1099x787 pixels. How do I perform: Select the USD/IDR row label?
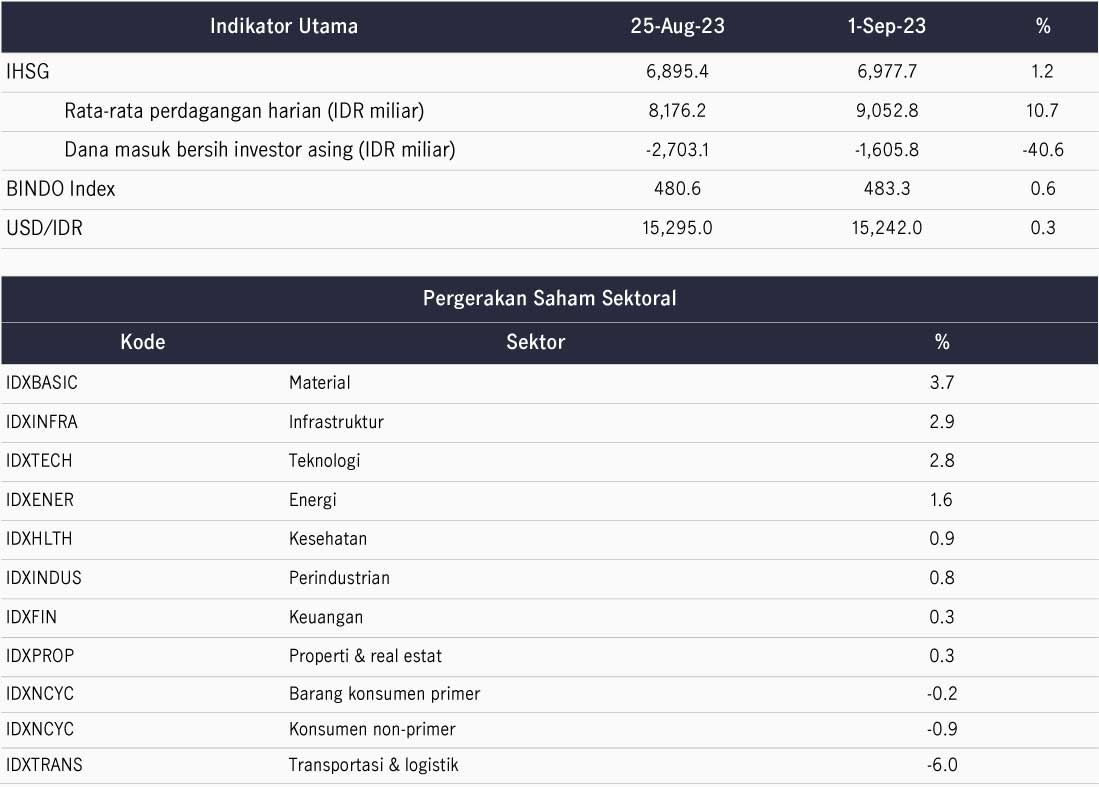[x=44, y=228]
